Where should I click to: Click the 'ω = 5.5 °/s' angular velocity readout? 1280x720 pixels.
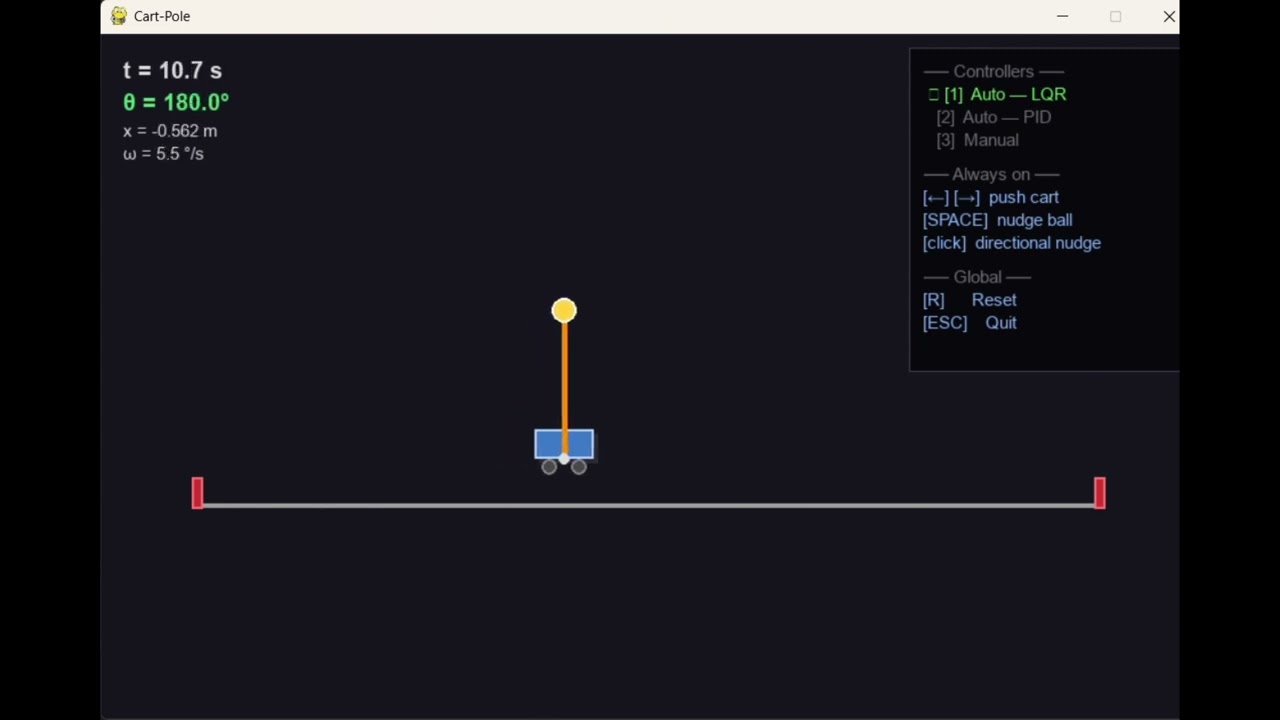163,154
